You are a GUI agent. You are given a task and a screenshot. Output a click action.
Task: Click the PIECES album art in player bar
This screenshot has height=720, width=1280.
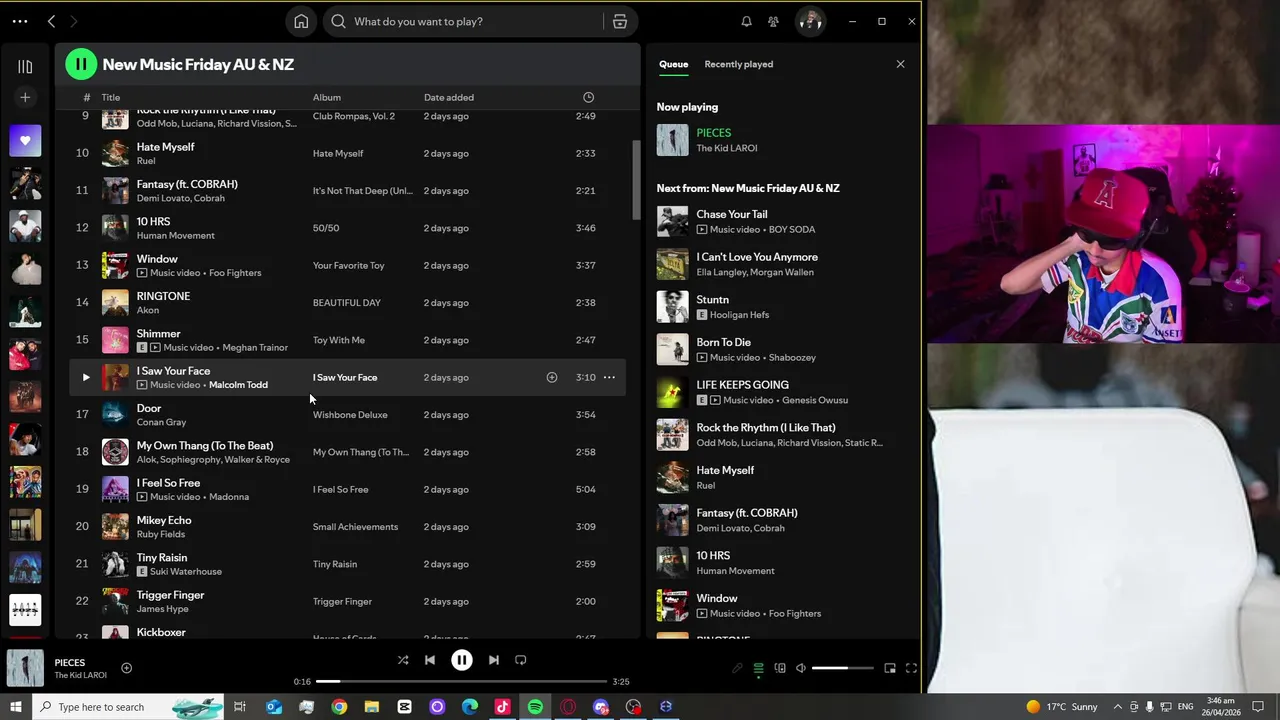[25, 669]
